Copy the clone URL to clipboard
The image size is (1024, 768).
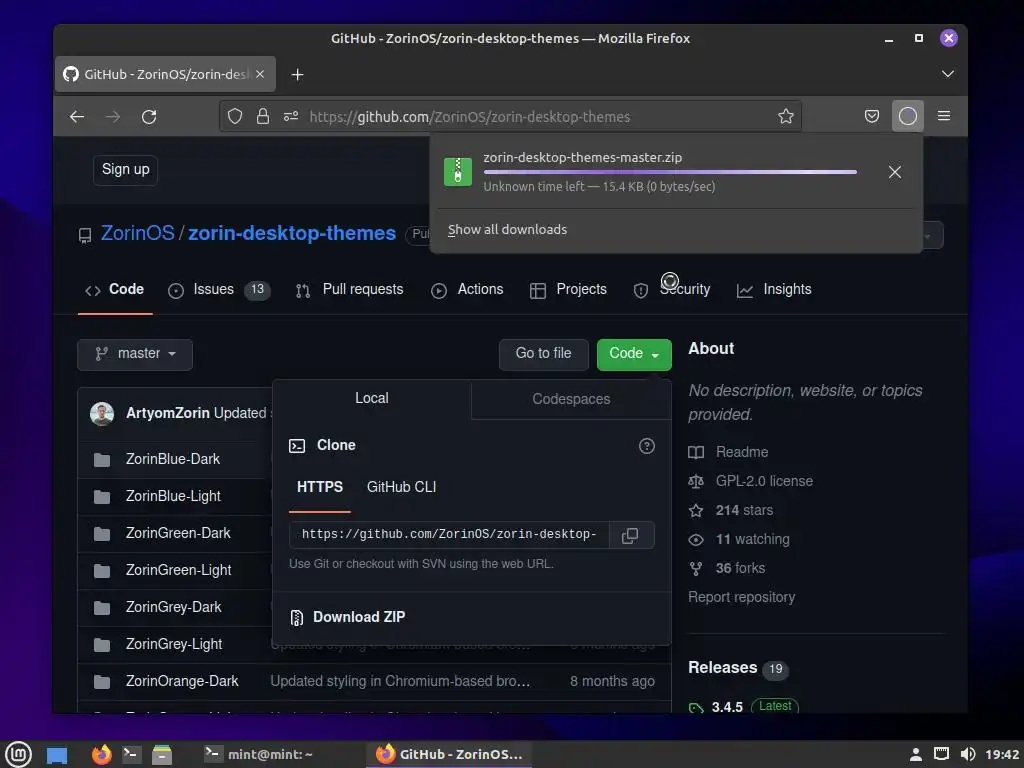[630, 536]
